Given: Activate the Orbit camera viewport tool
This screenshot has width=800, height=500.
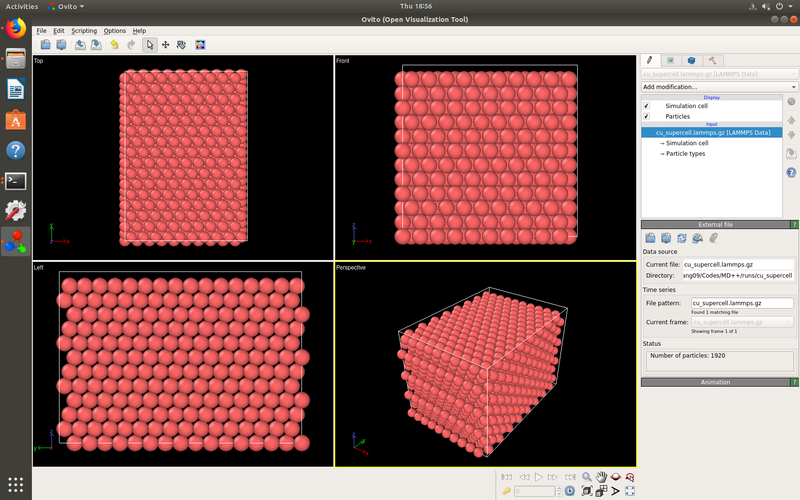Looking at the screenshot, I should pos(615,477).
